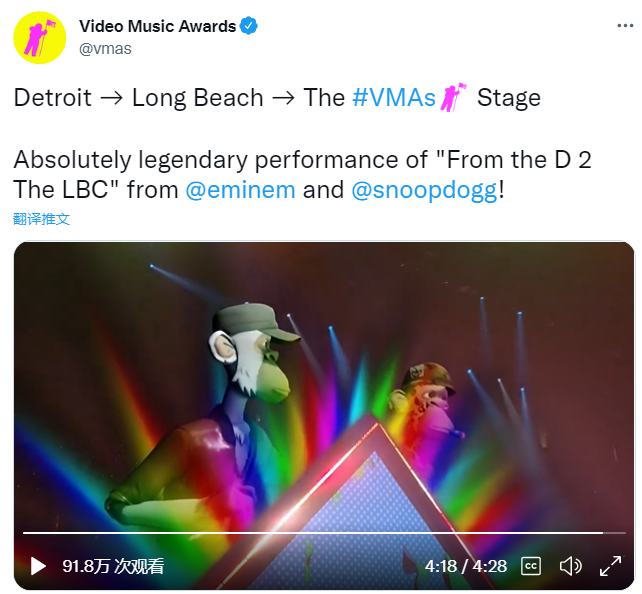Play the video
Viewport: 642px width, 594px height.
coord(38,566)
